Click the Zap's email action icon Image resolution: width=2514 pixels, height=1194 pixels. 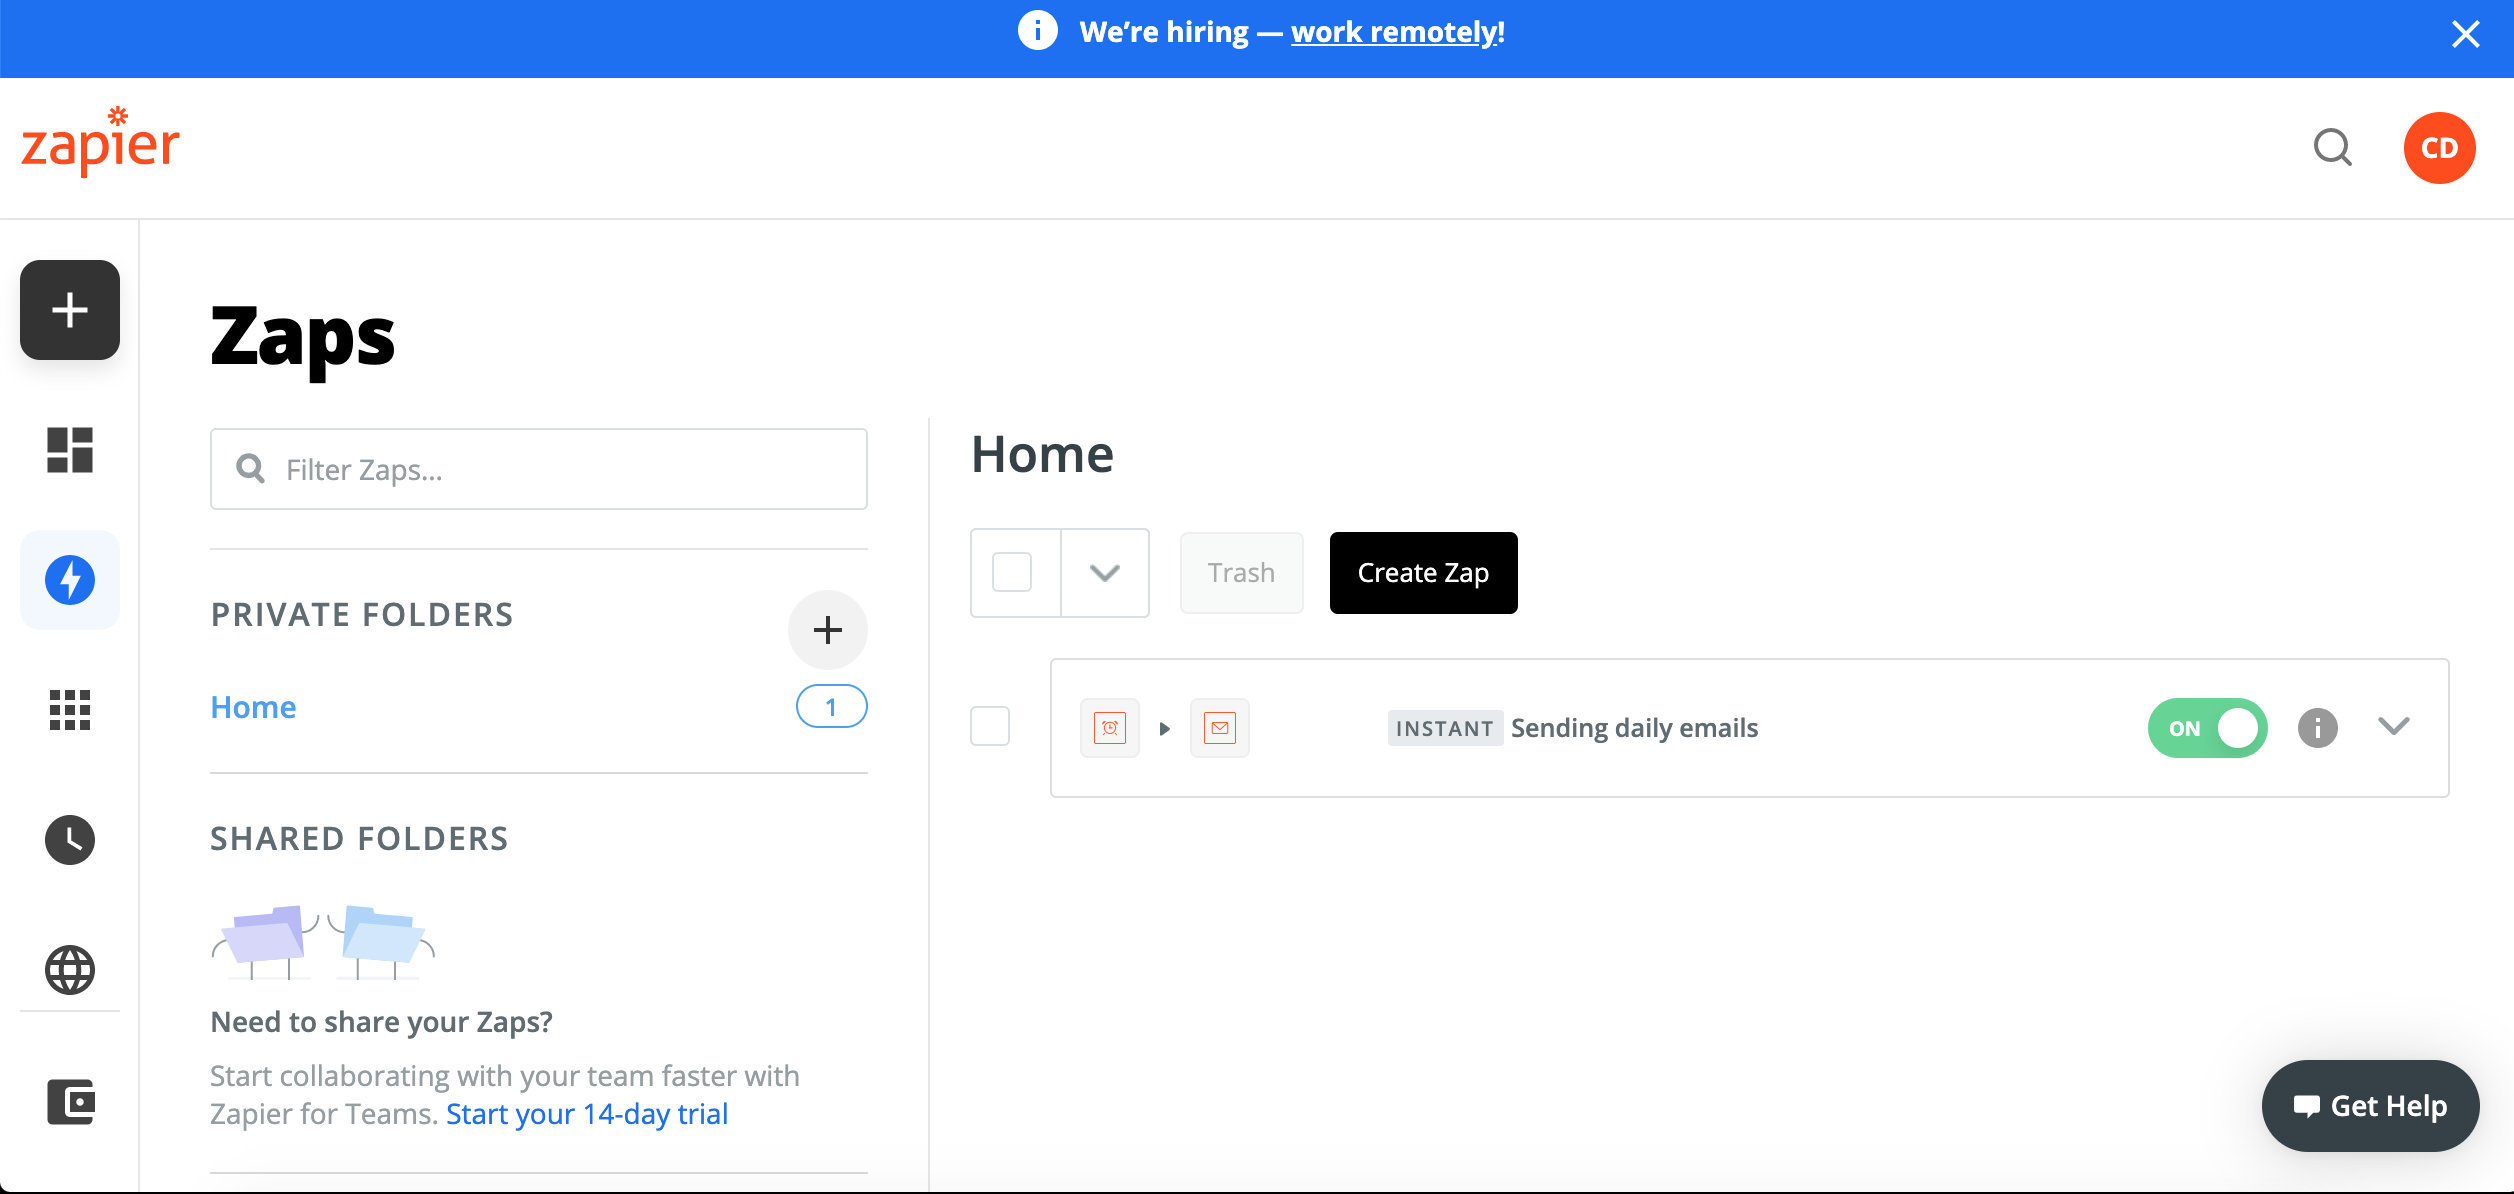(x=1220, y=728)
